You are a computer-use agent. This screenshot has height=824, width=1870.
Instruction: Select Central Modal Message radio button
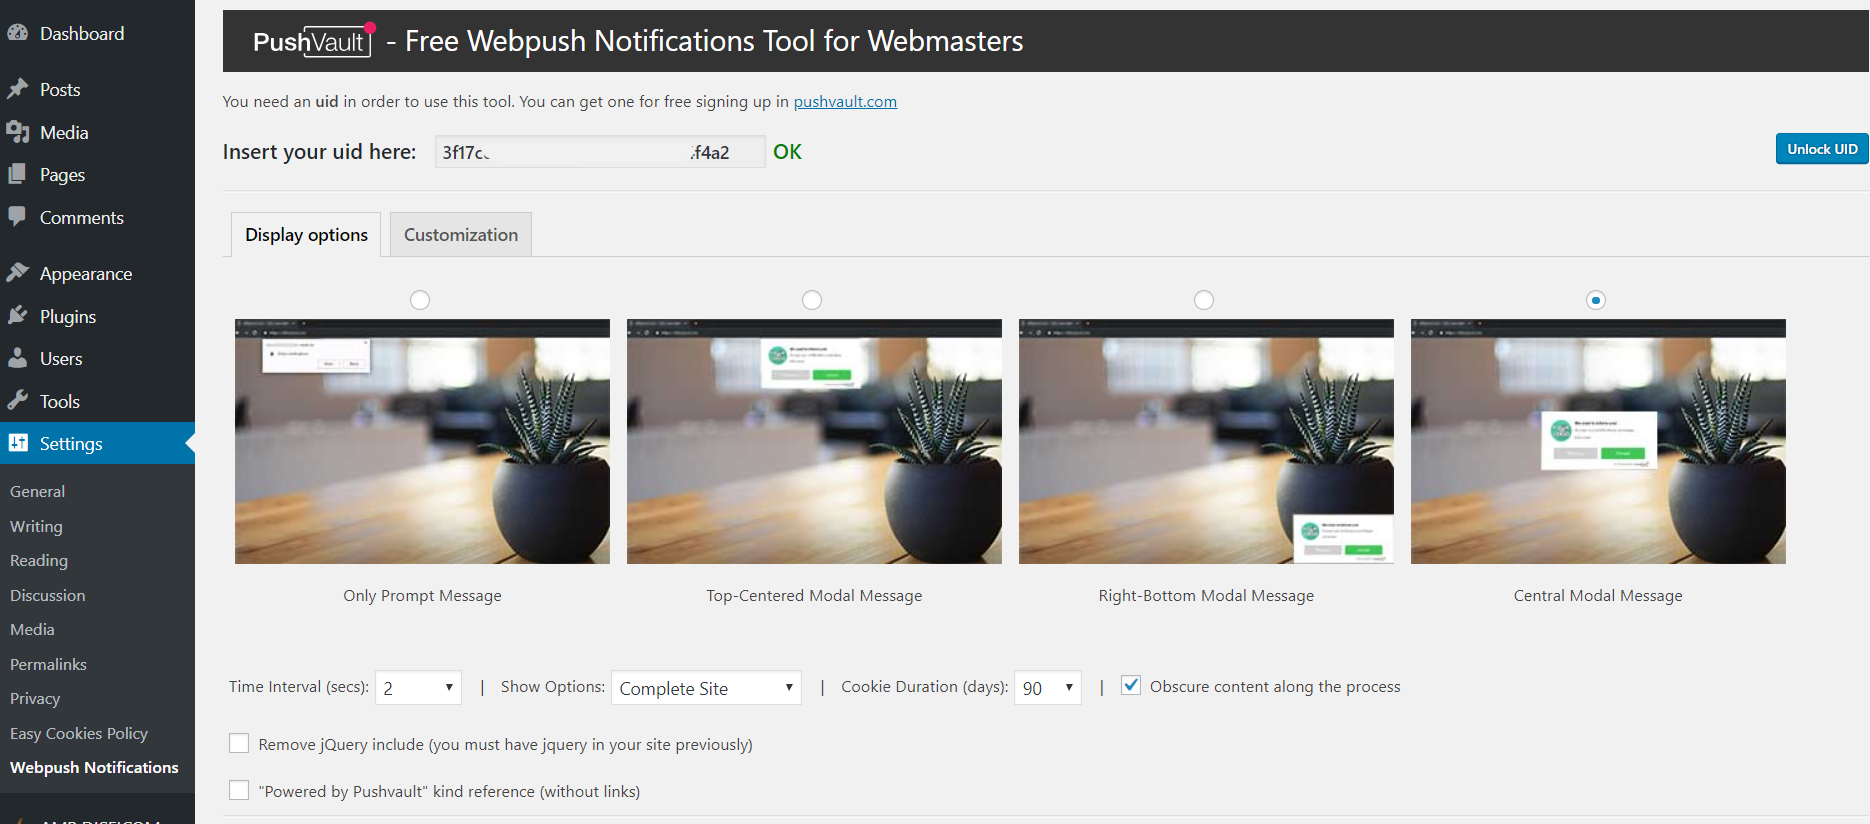point(1596,300)
